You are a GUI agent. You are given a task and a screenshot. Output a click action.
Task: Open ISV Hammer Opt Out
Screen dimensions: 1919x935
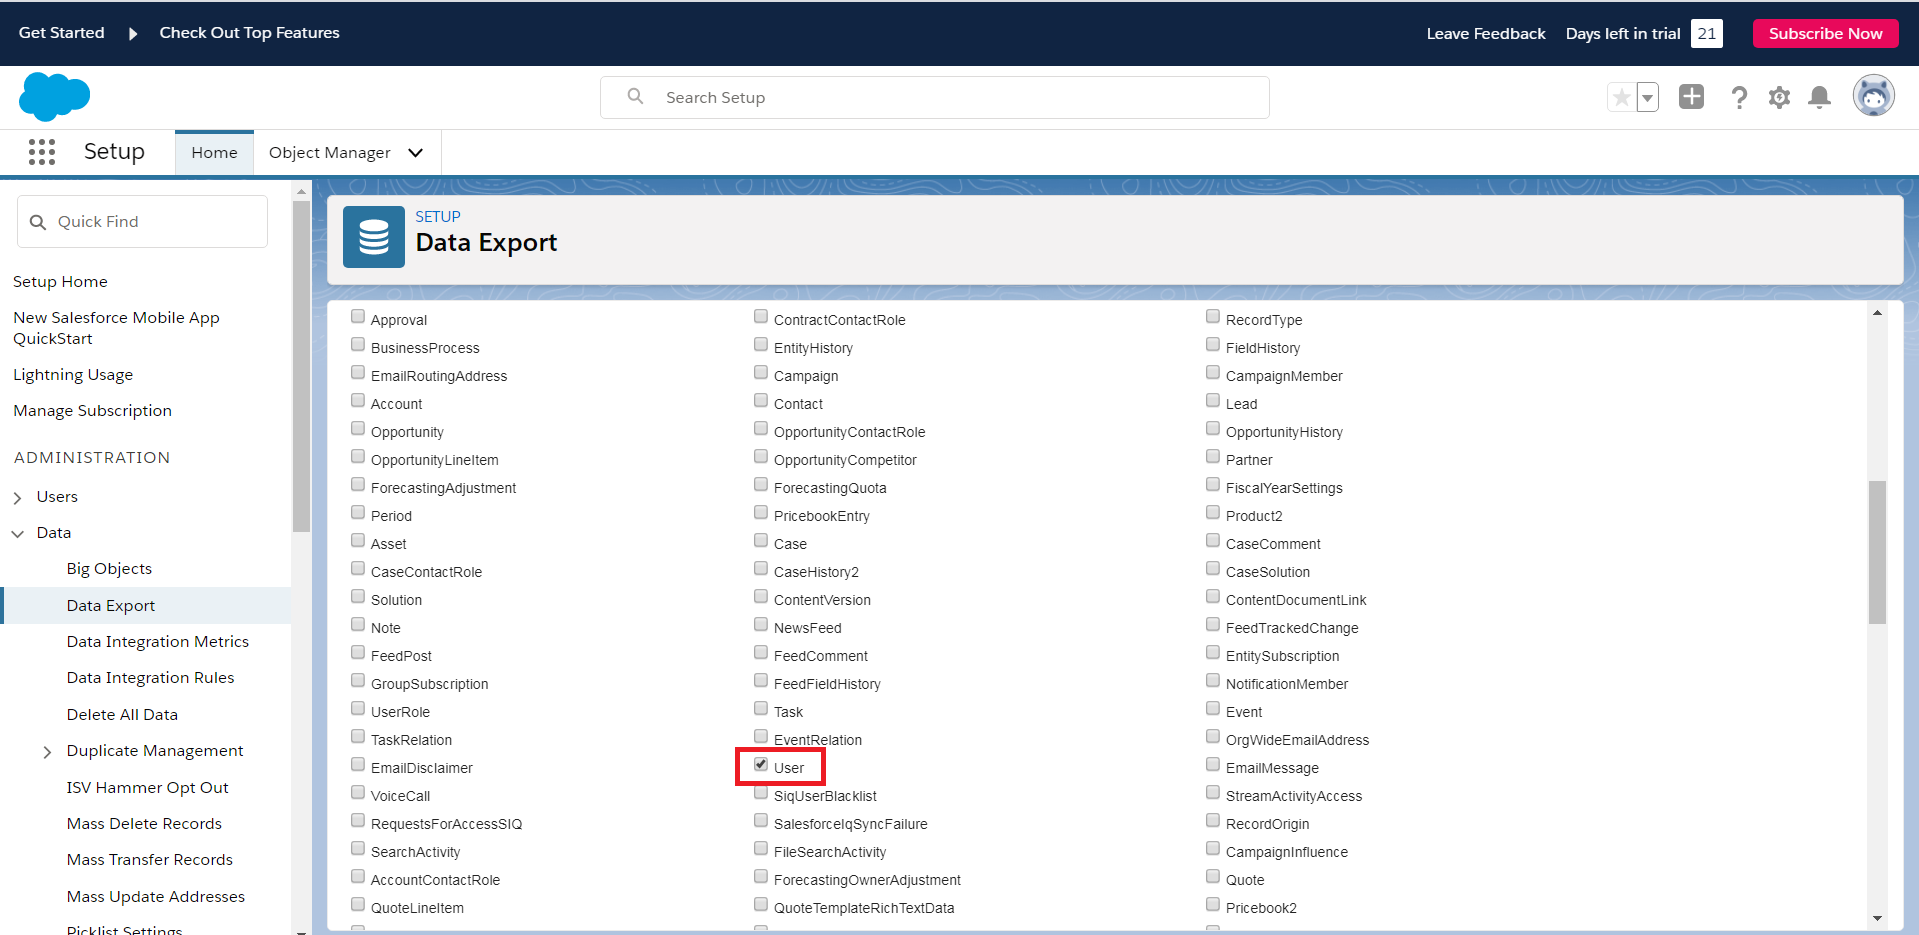(x=148, y=788)
